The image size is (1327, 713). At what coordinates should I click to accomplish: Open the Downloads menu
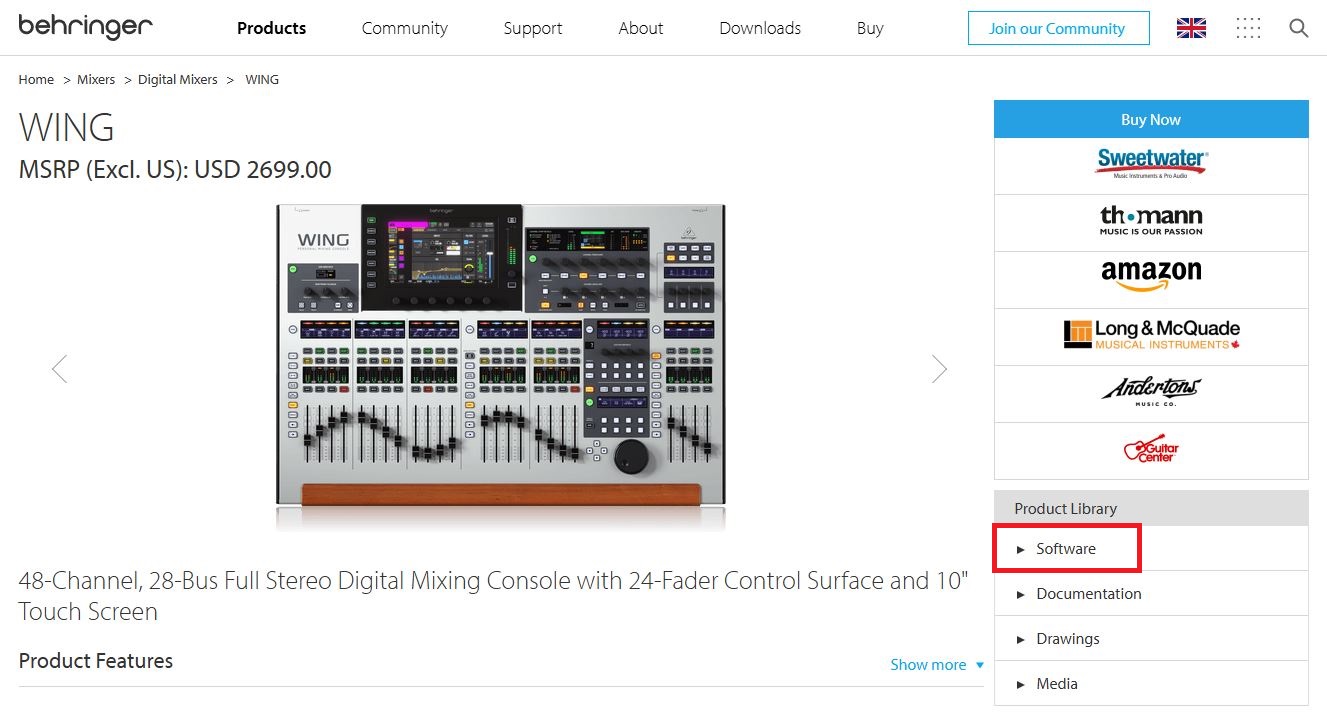tap(760, 28)
